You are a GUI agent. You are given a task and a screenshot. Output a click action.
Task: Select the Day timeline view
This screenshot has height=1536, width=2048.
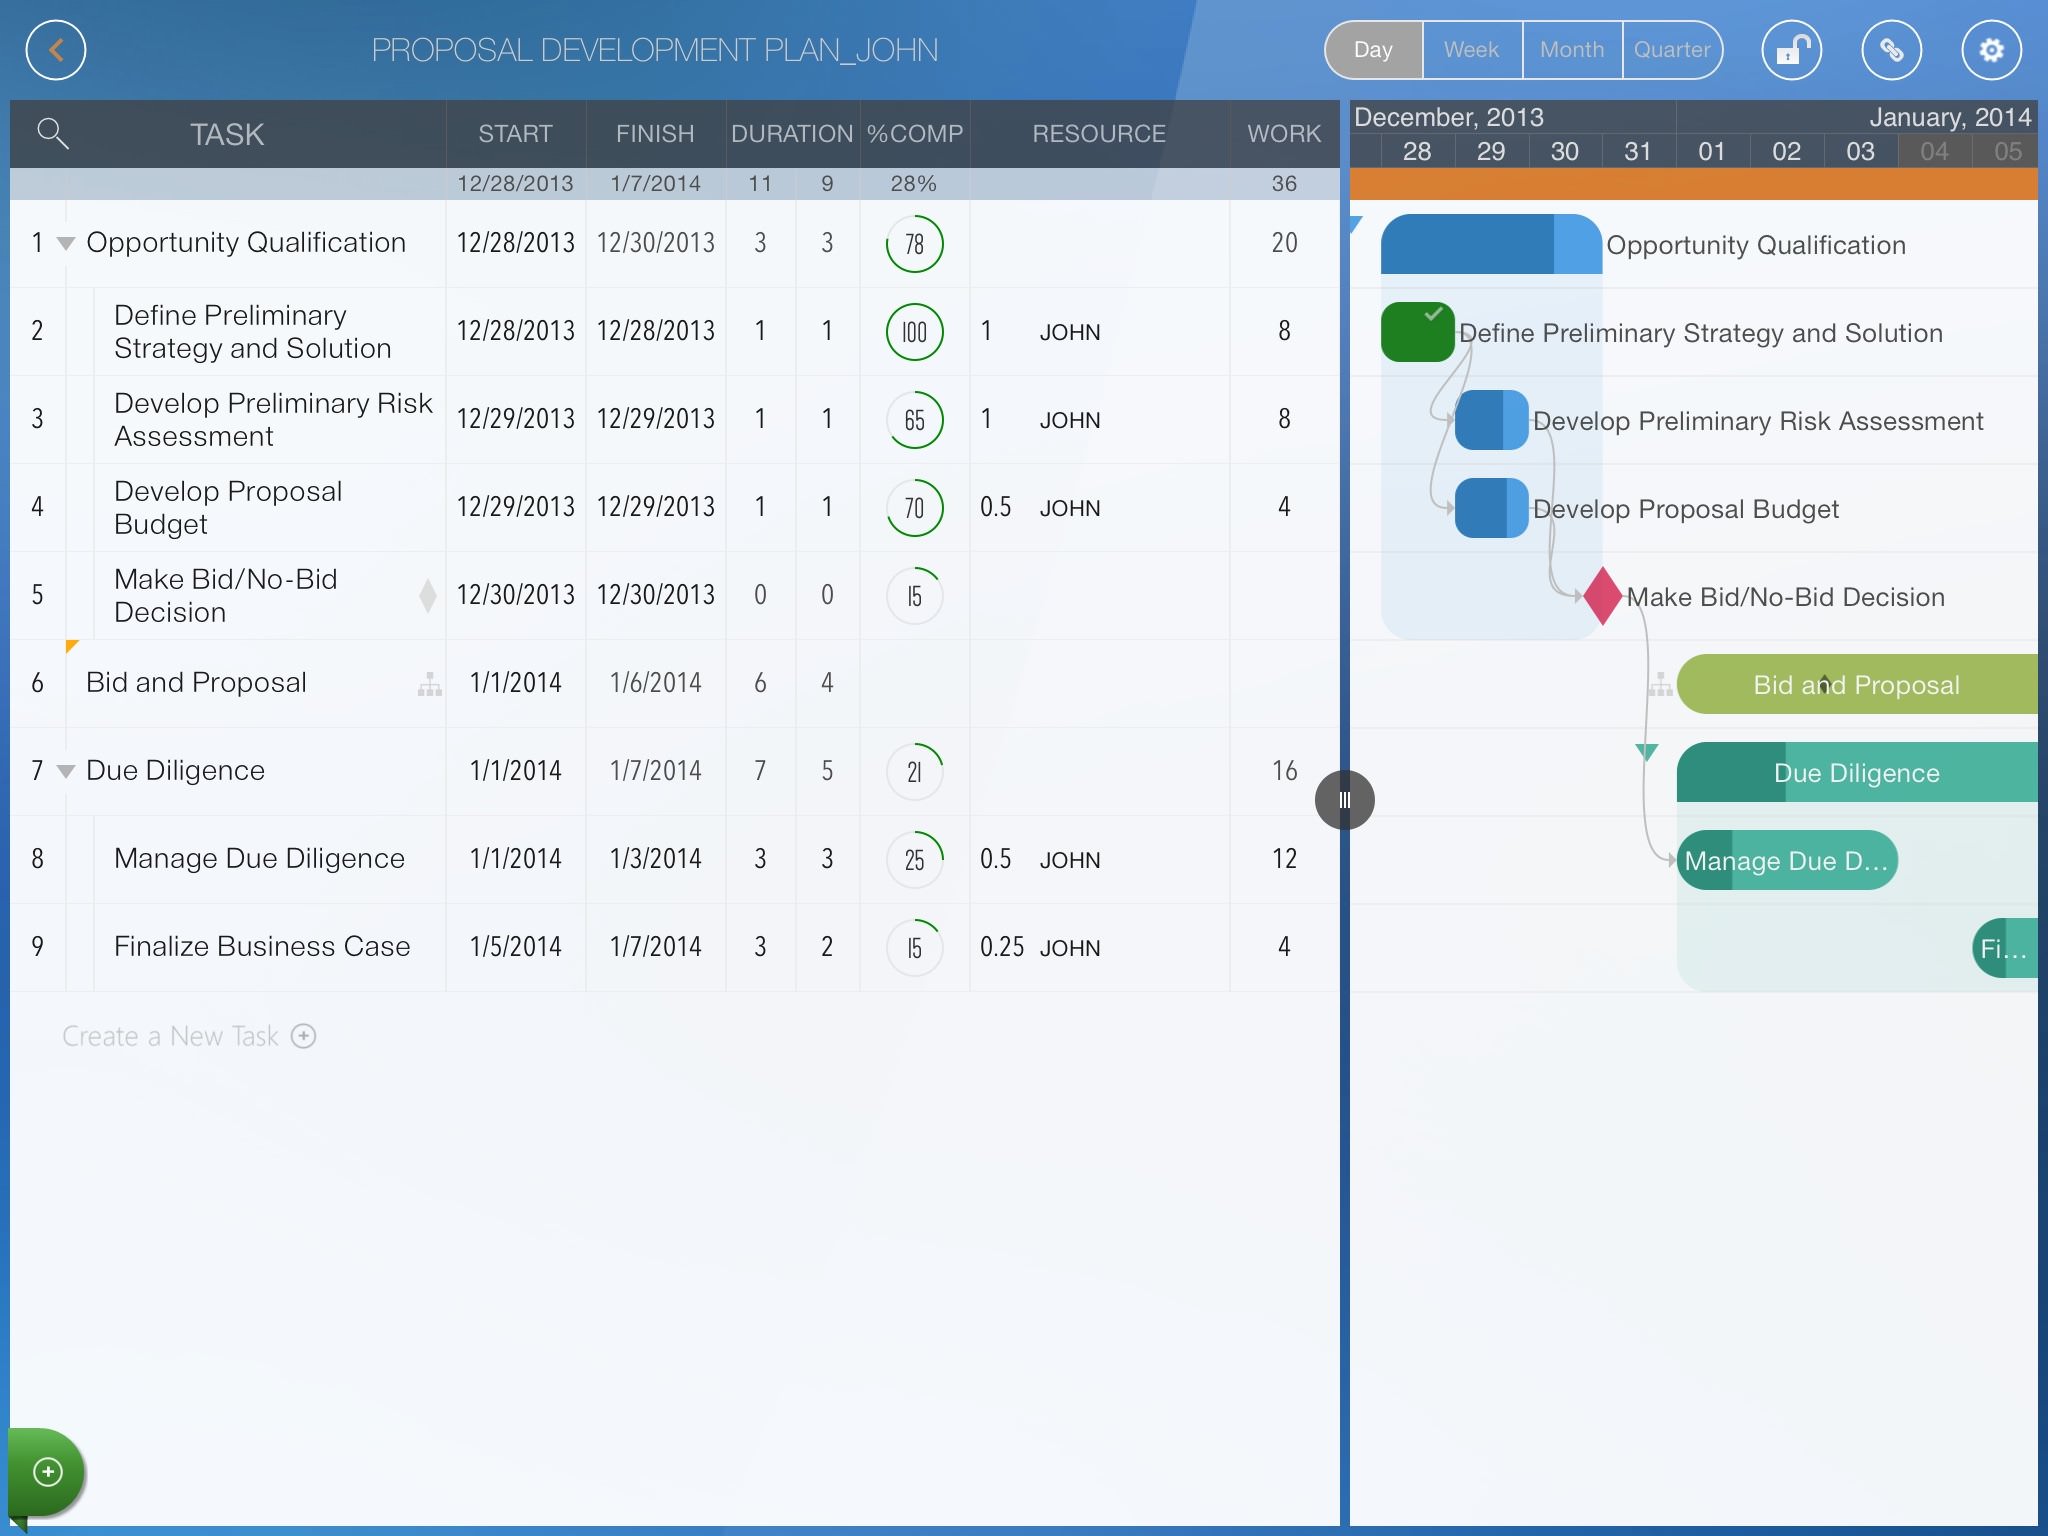[1373, 50]
